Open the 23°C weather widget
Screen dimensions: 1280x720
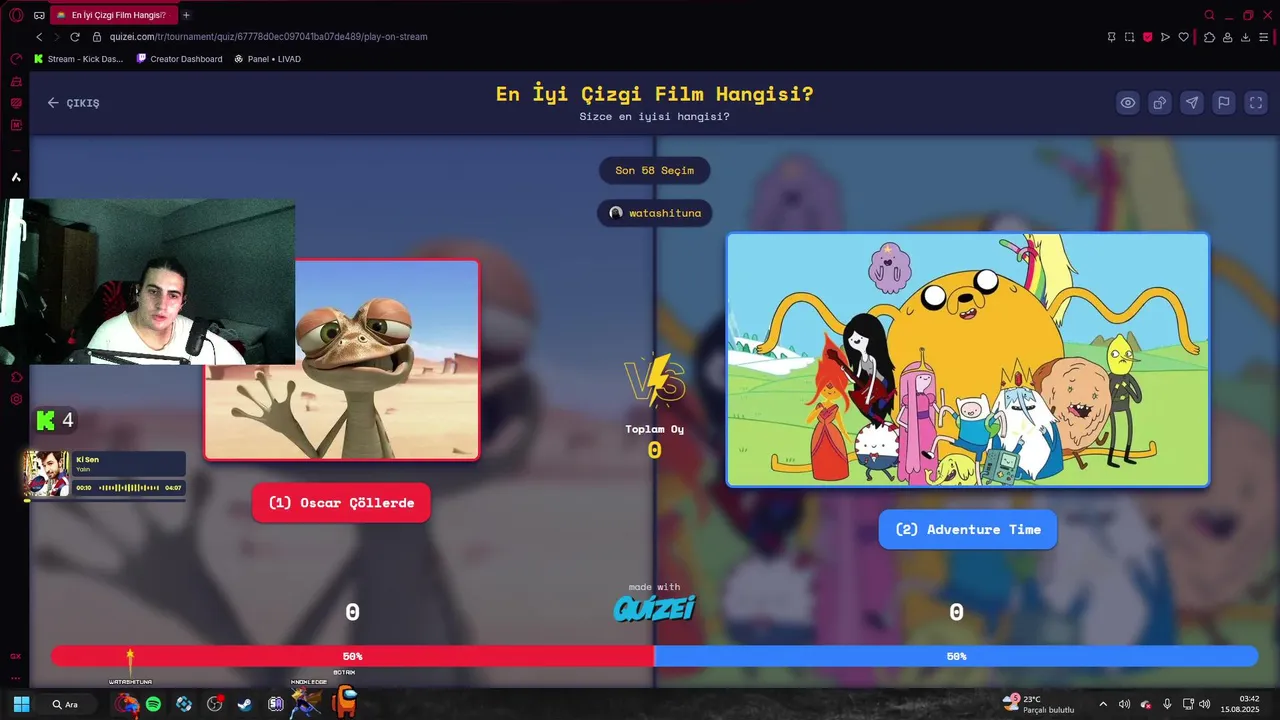tap(1040, 704)
